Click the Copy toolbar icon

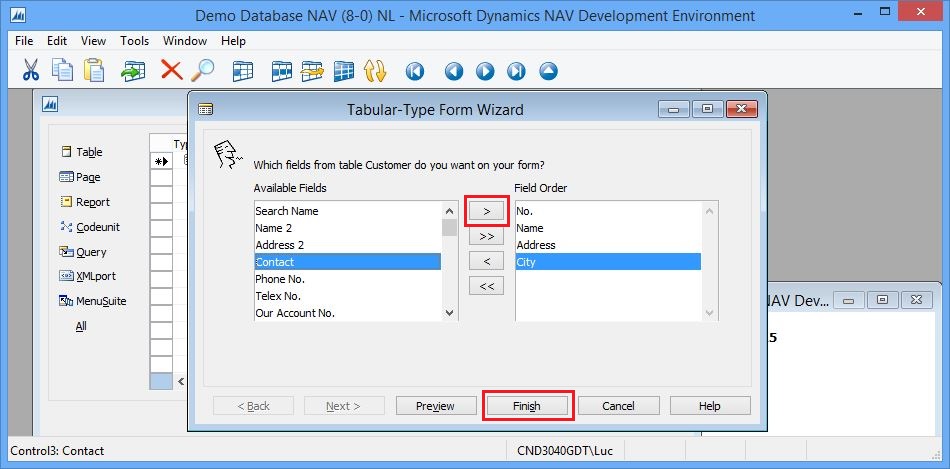coord(62,70)
